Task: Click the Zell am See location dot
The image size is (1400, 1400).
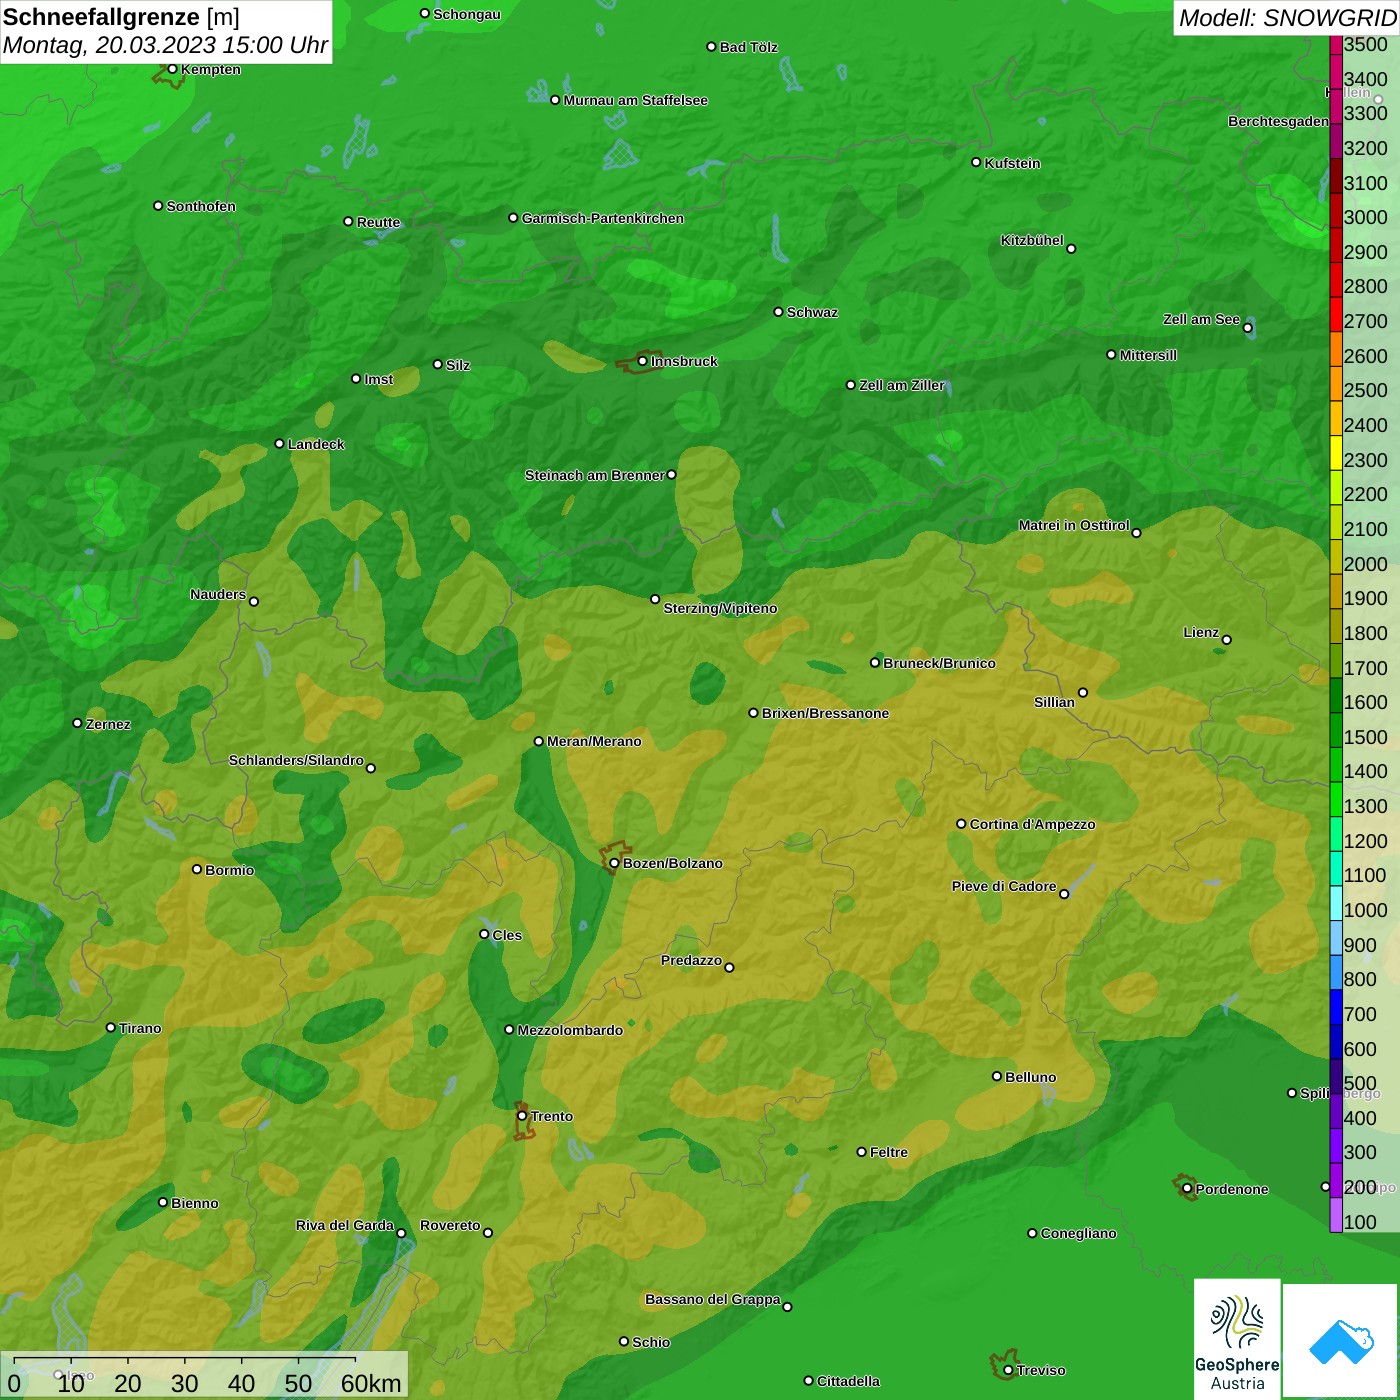Action: pos(1247,327)
